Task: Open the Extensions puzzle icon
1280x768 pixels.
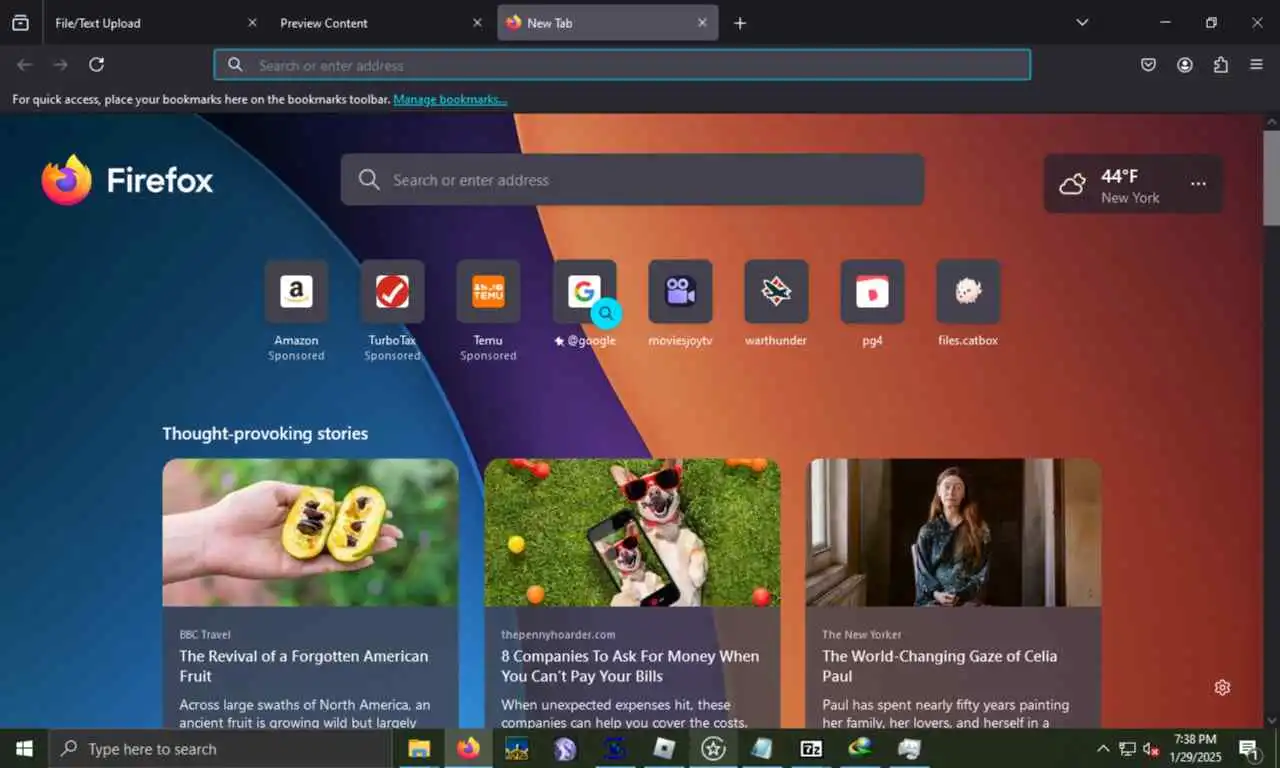Action: tap(1220, 65)
